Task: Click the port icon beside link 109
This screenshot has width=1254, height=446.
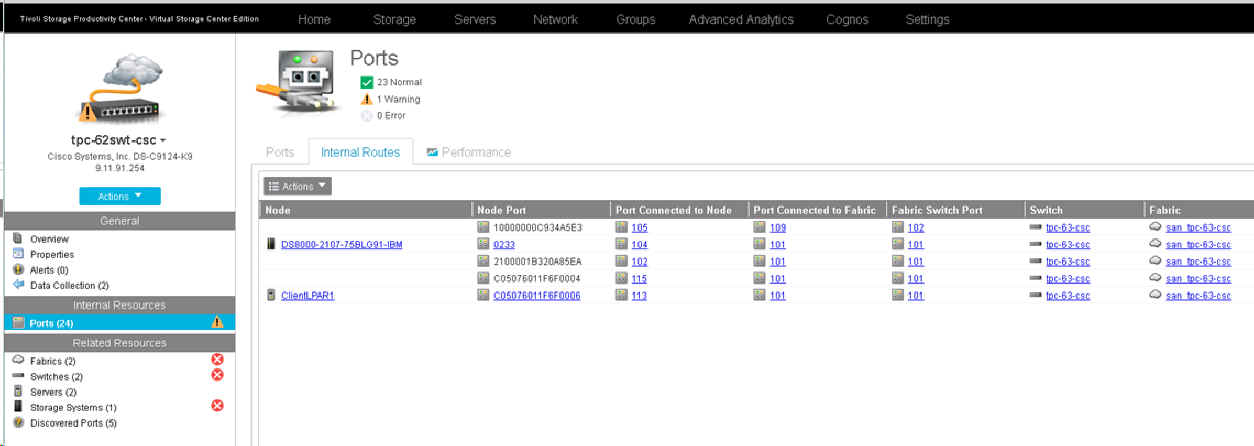Action: [x=759, y=227]
